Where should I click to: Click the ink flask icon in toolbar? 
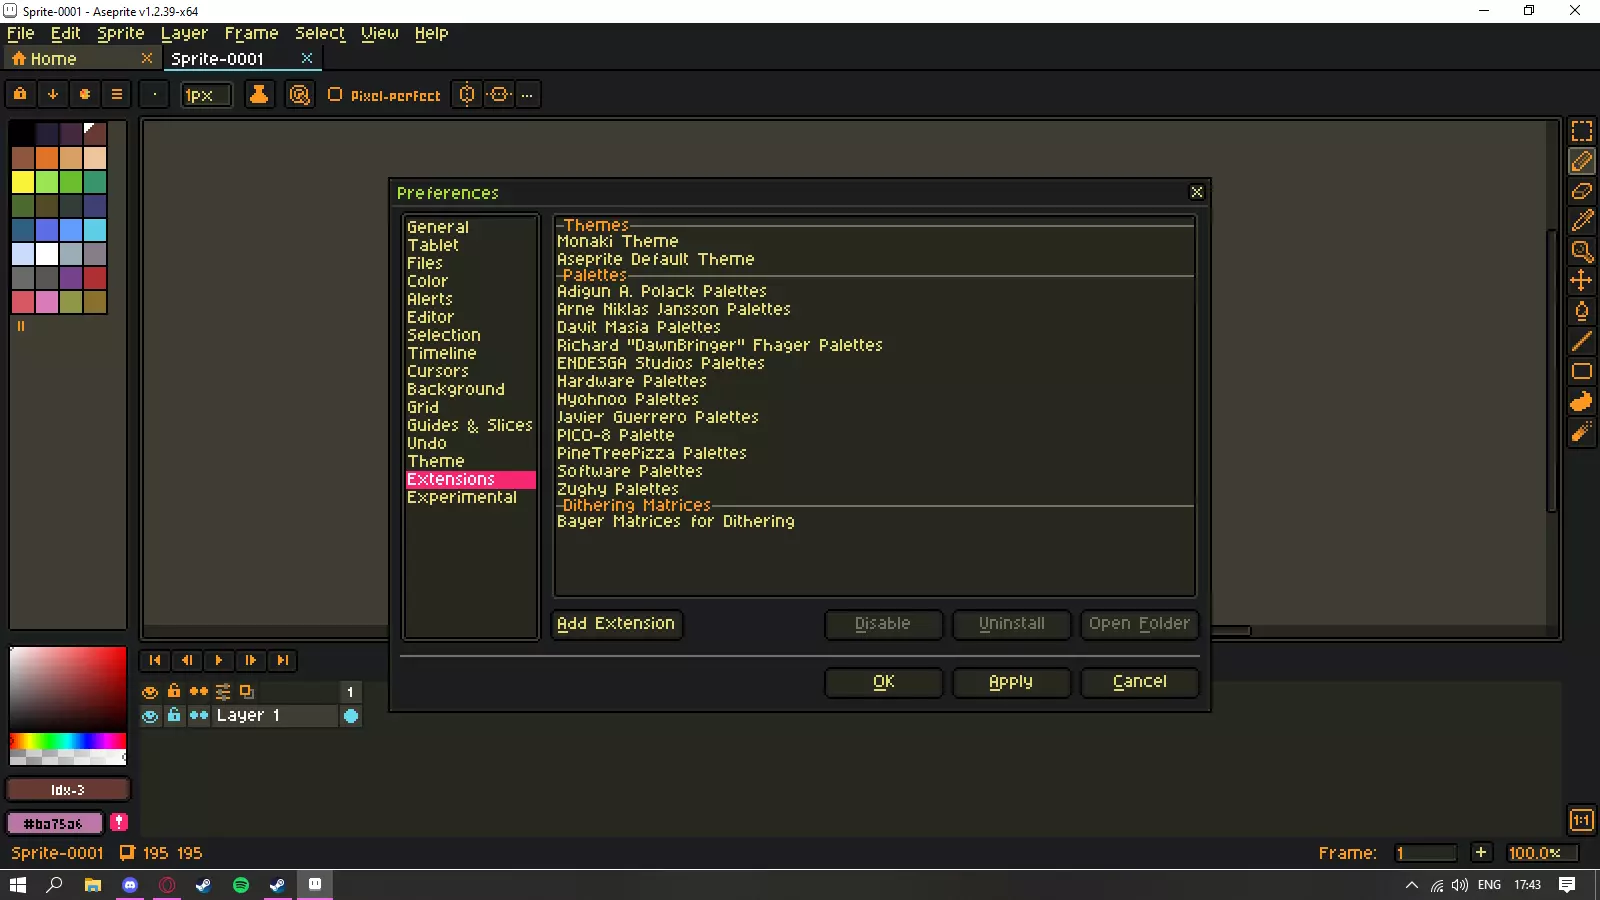259,95
